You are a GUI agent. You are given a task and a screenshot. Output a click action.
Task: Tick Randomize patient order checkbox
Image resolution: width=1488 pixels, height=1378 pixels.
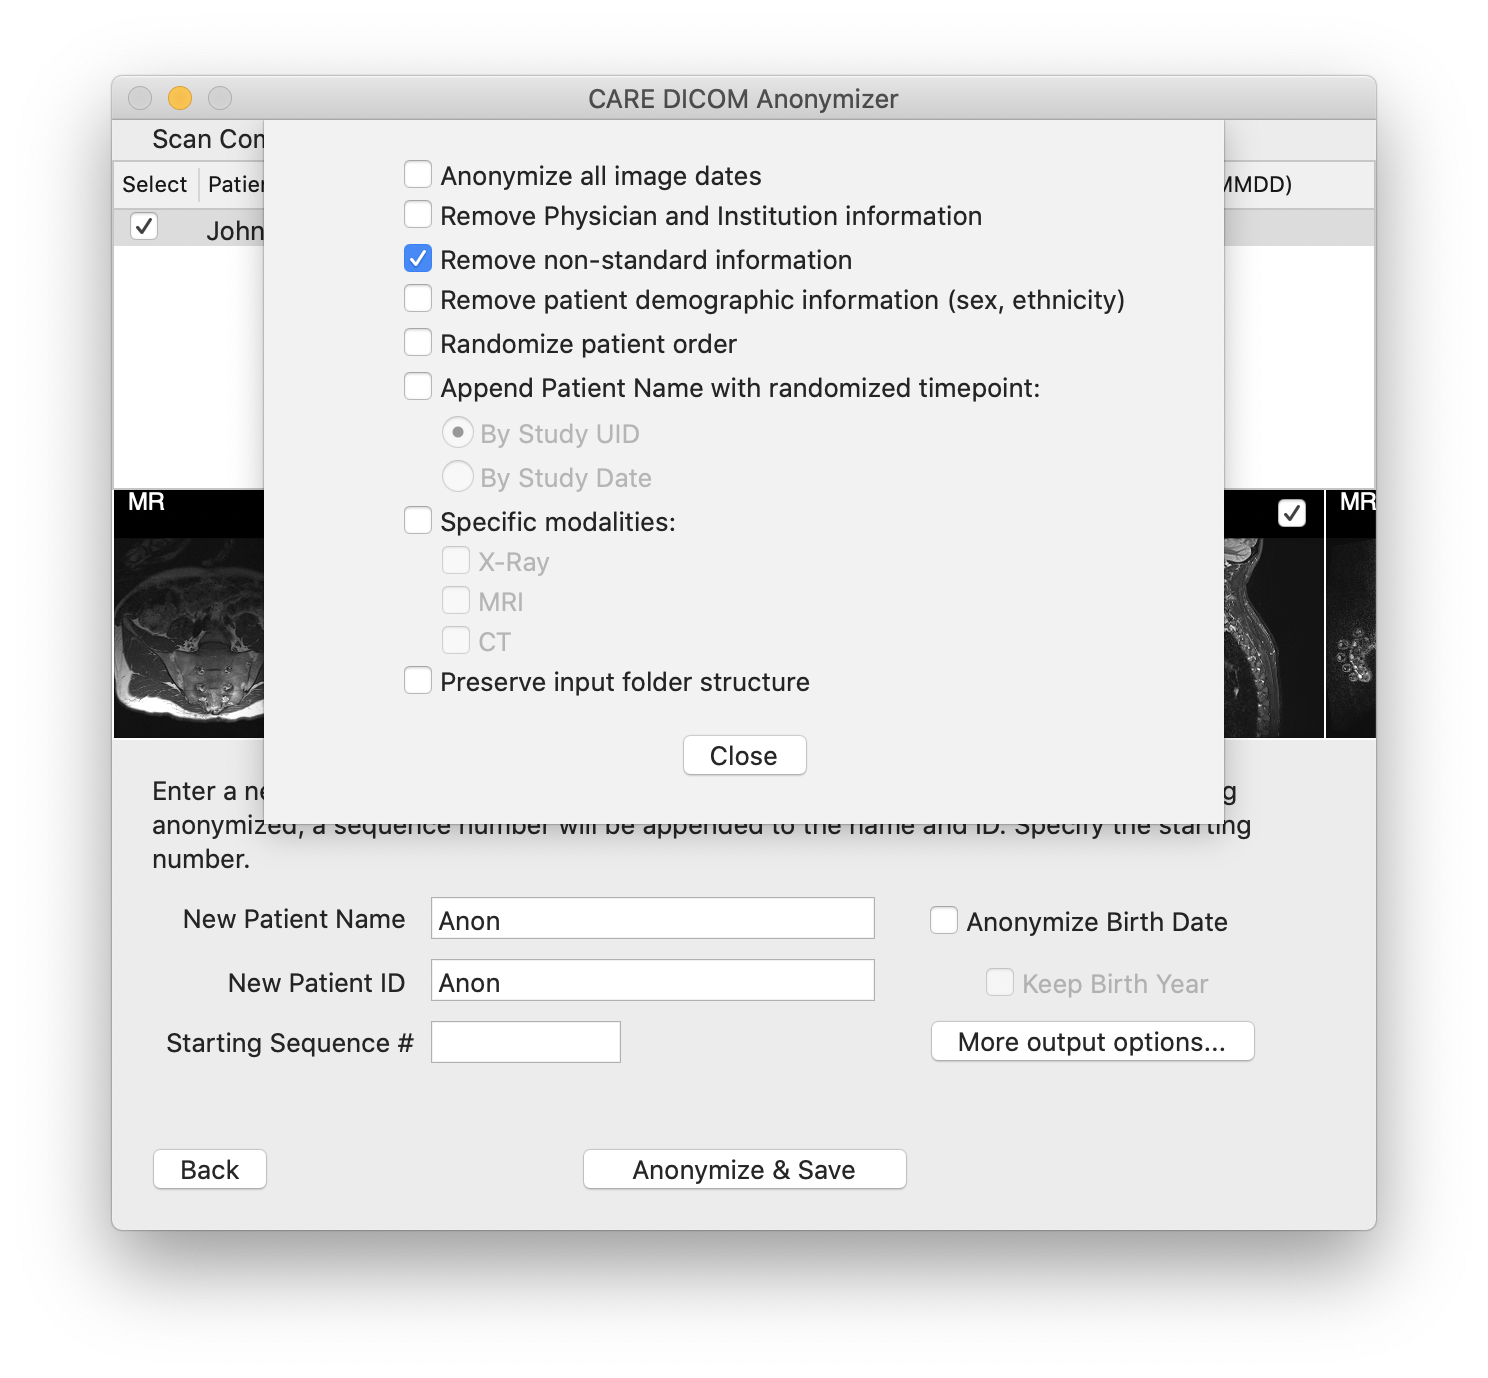tap(418, 343)
